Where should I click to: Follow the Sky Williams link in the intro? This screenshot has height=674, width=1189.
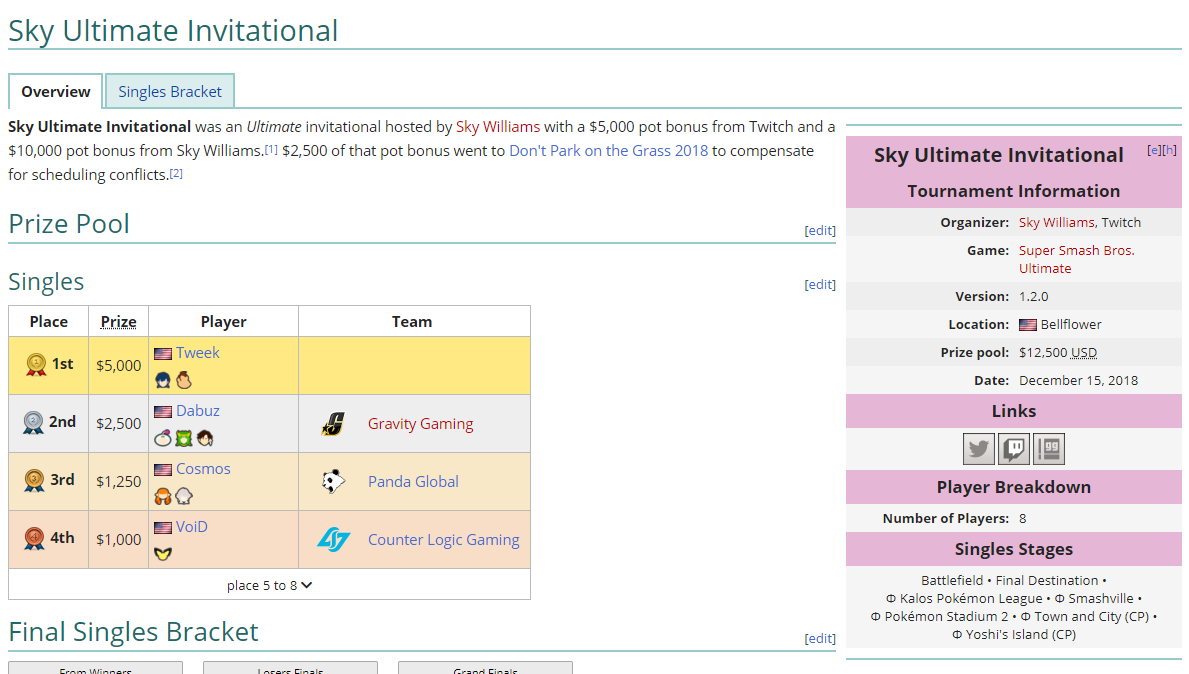pyautogui.click(x=498, y=127)
